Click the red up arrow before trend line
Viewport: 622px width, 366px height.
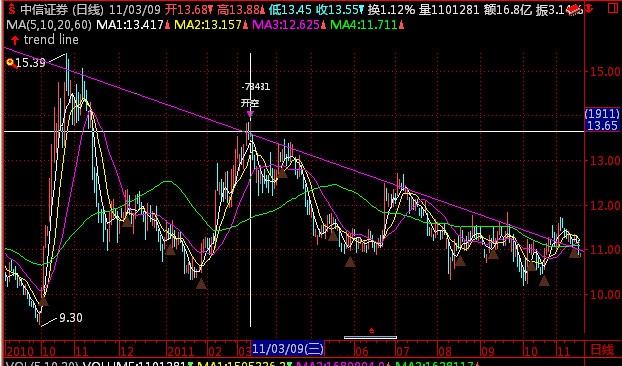point(15,40)
